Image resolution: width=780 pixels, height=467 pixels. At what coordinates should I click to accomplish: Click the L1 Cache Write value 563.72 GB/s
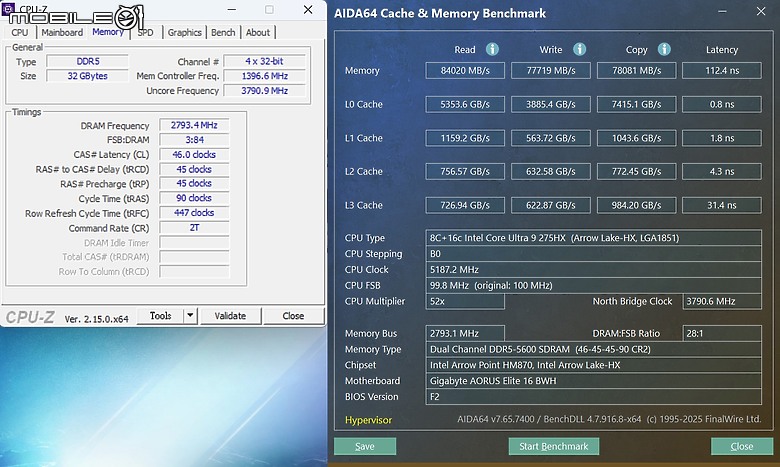(551, 138)
